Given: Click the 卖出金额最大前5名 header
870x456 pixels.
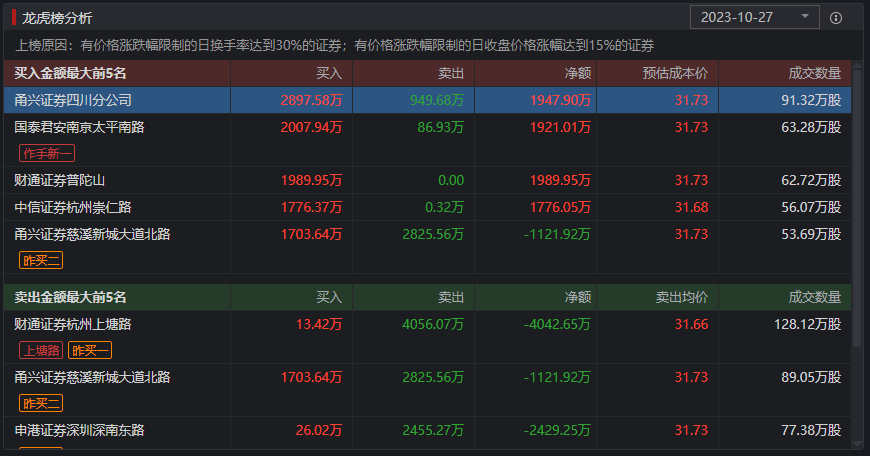Looking at the screenshot, I should 70,297.
